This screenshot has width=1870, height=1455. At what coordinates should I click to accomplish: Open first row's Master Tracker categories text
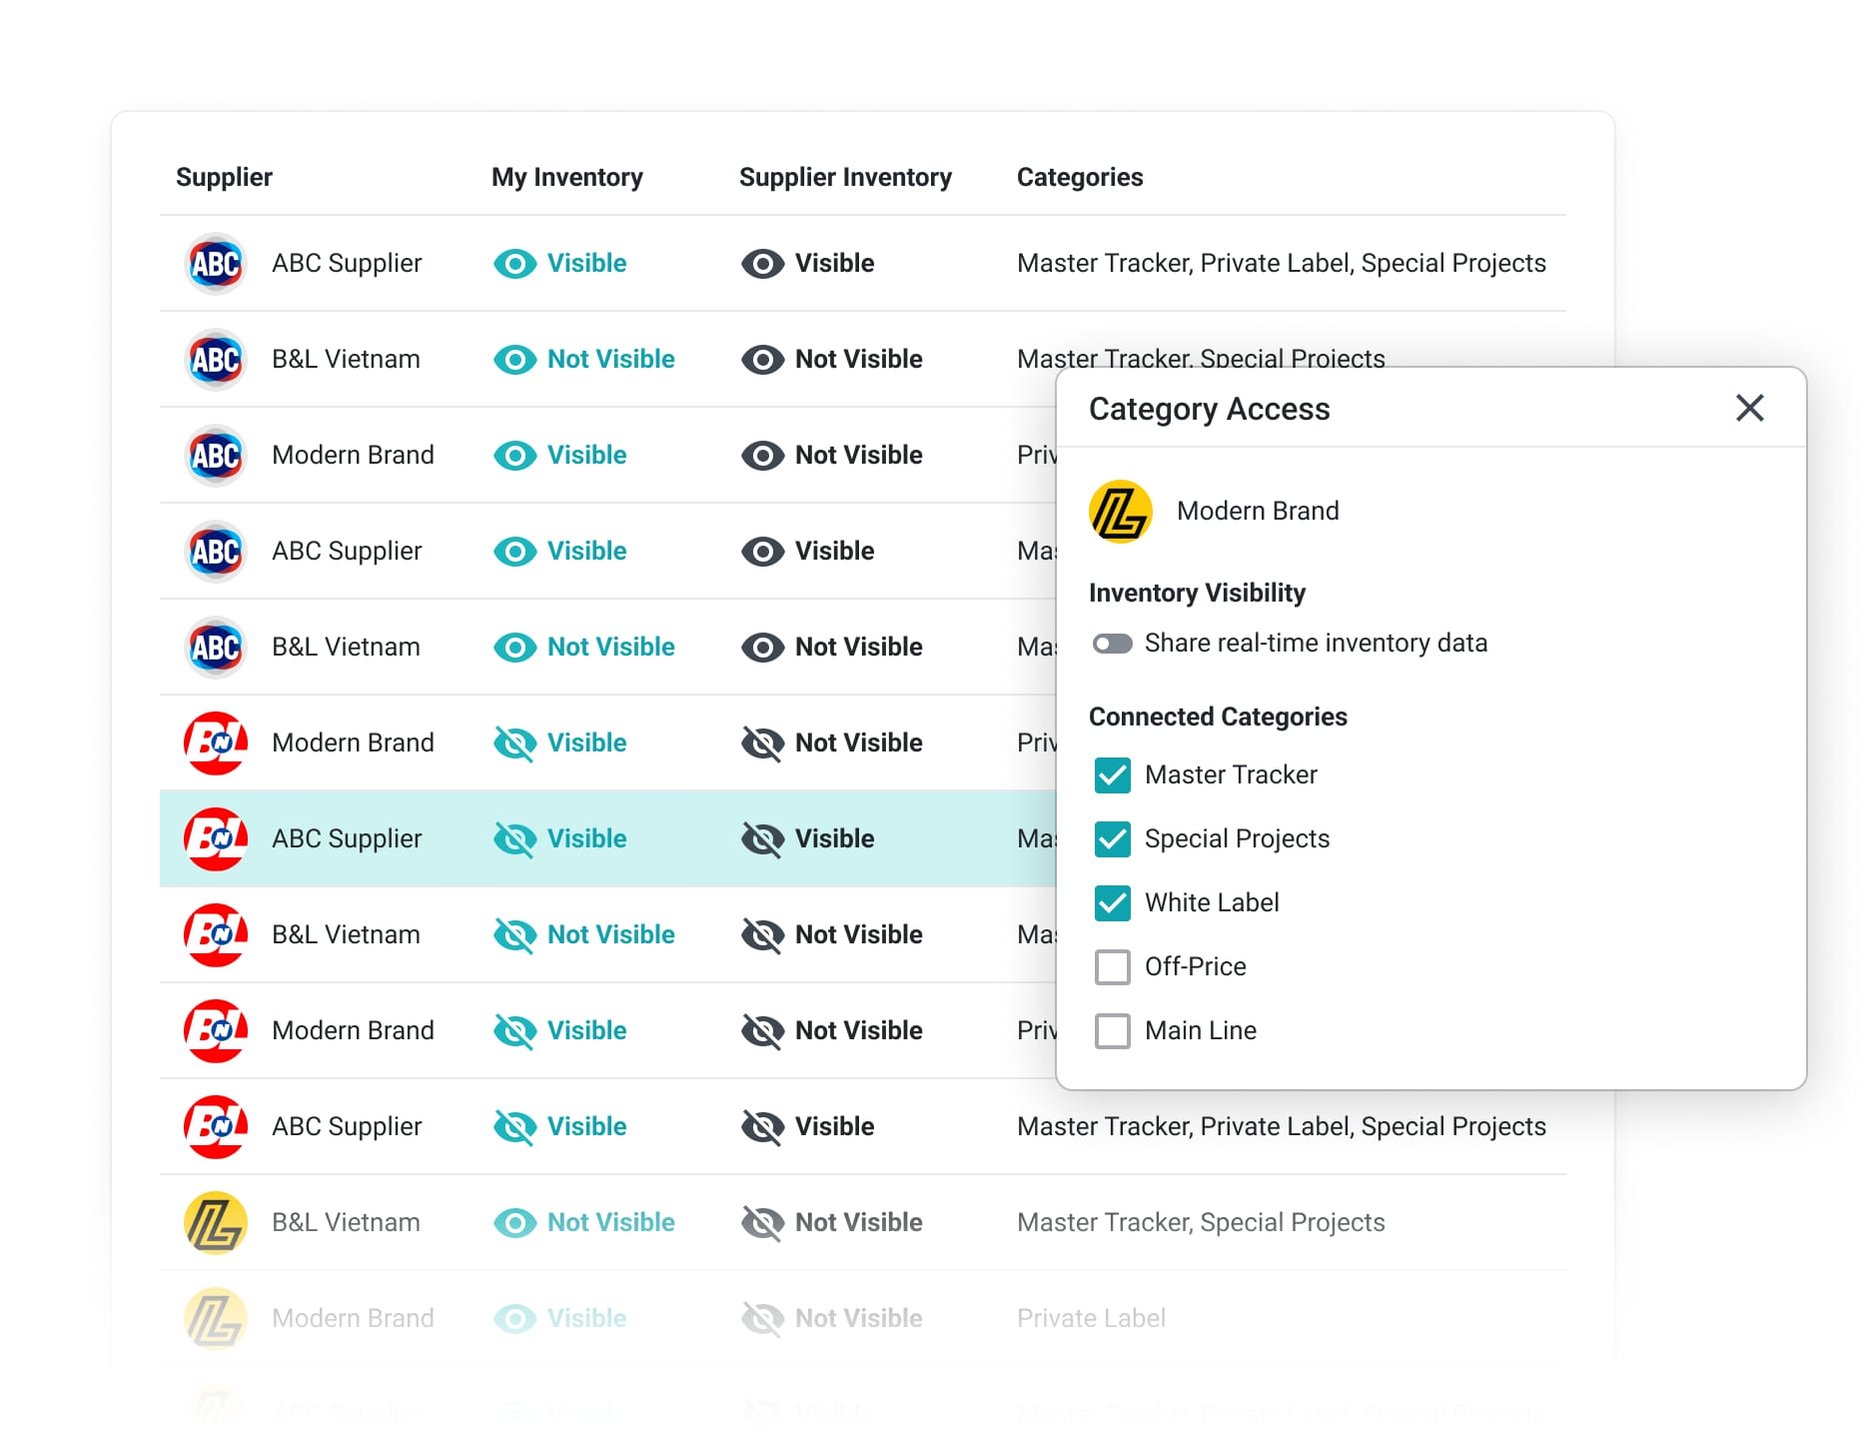1281,264
